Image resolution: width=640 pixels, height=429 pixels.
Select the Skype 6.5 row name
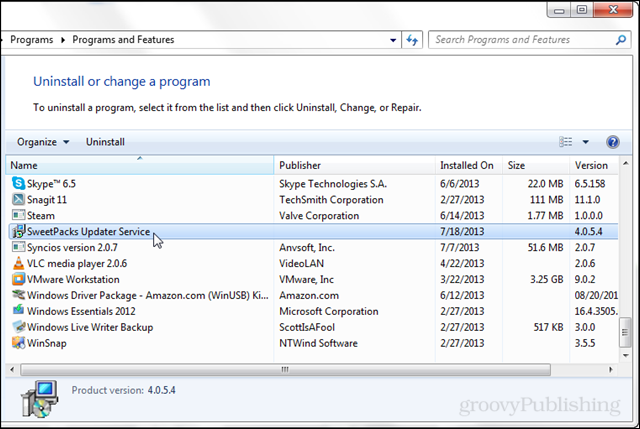[x=51, y=184]
